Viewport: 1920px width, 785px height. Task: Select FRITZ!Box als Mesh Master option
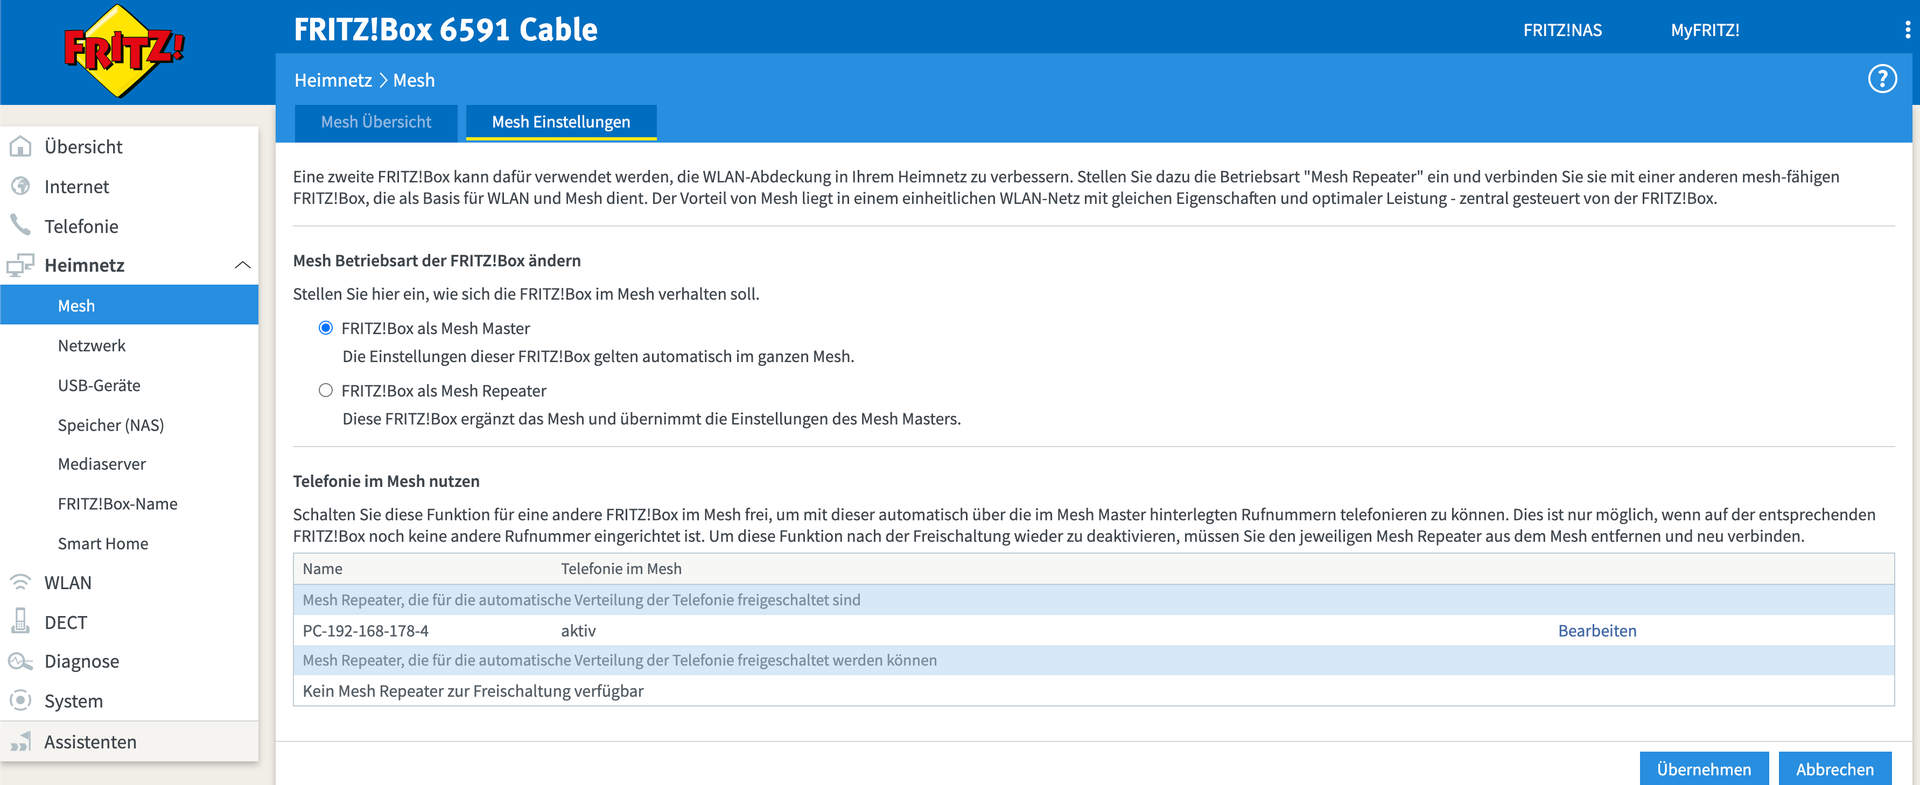click(x=326, y=328)
